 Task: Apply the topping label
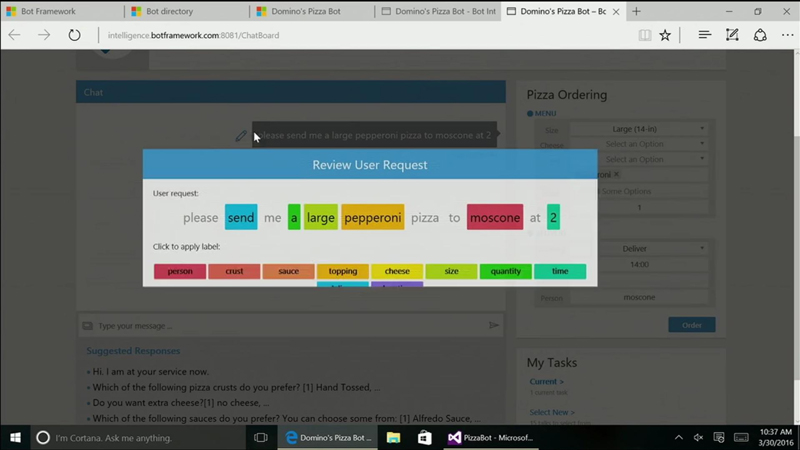coord(343,271)
